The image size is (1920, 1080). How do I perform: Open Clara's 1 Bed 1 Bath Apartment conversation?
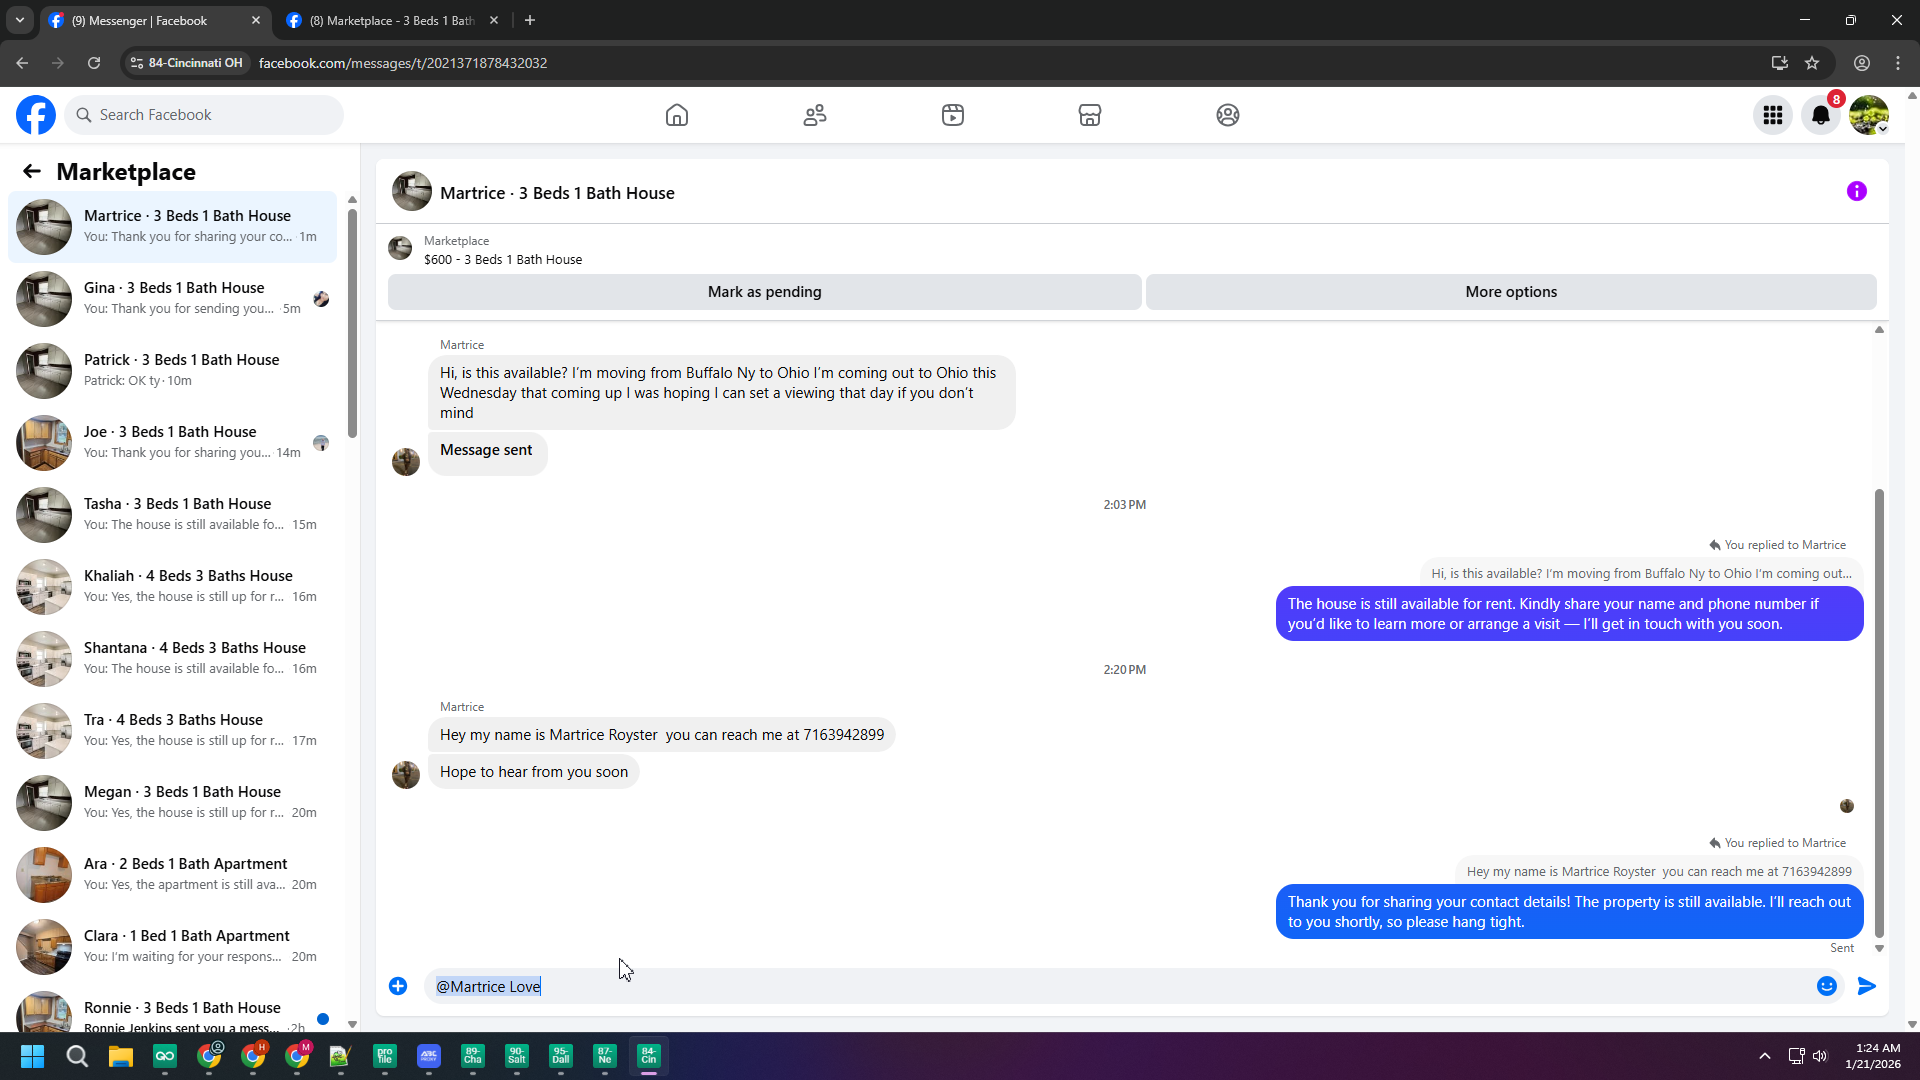coord(172,946)
